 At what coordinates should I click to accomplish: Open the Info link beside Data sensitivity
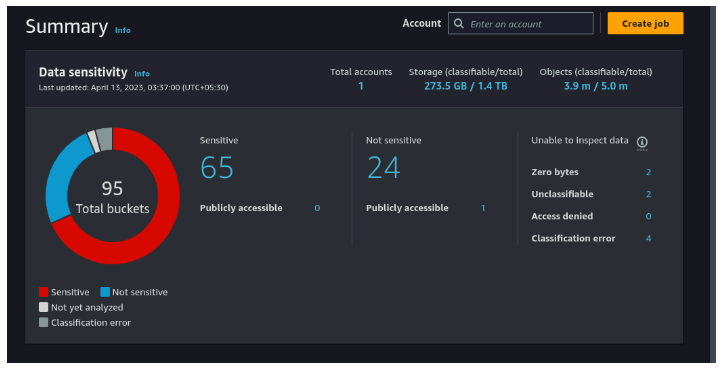coord(142,74)
